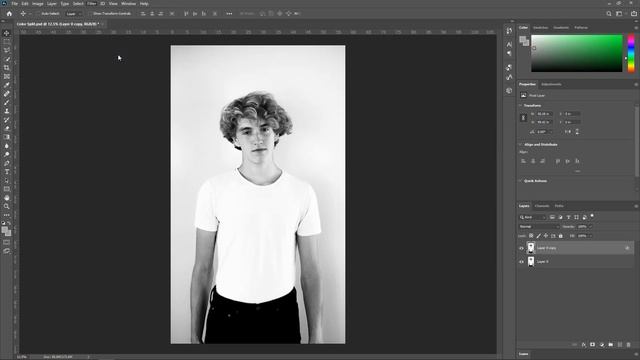Add a layer mask to the layer
640x360 pixels.
[592, 345]
